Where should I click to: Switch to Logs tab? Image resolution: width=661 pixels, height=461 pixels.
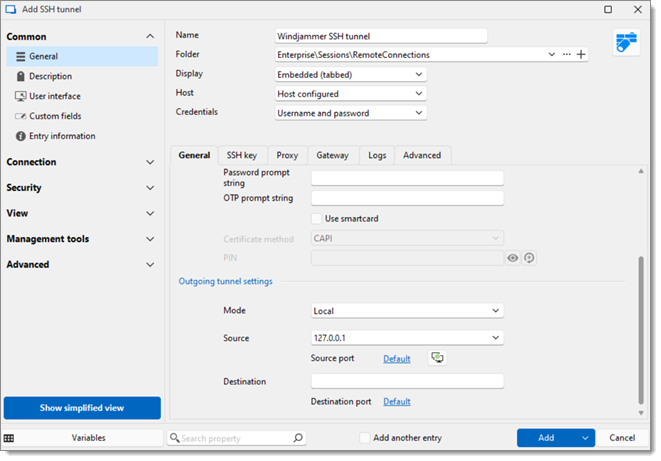(377, 155)
